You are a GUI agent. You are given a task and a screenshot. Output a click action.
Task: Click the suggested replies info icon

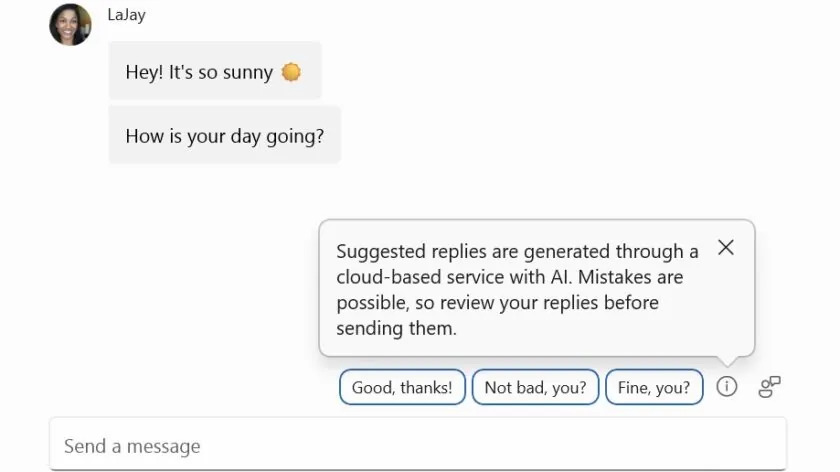(x=727, y=387)
